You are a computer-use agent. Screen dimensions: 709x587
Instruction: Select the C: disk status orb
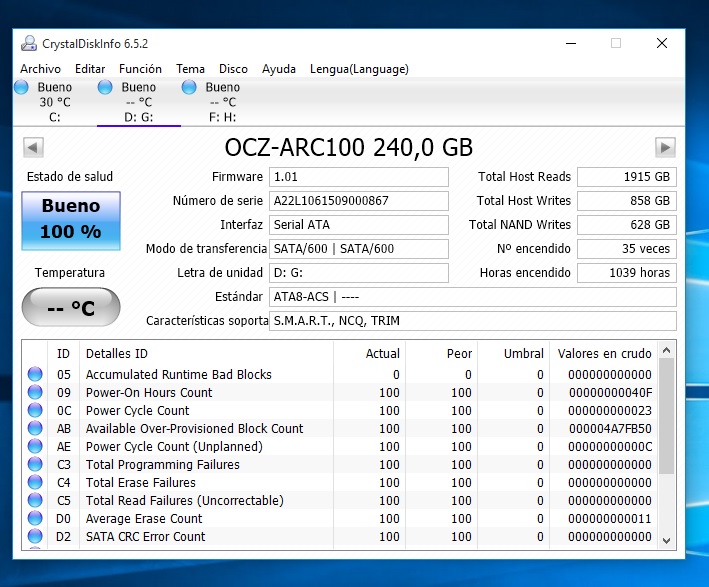[x=21, y=87]
